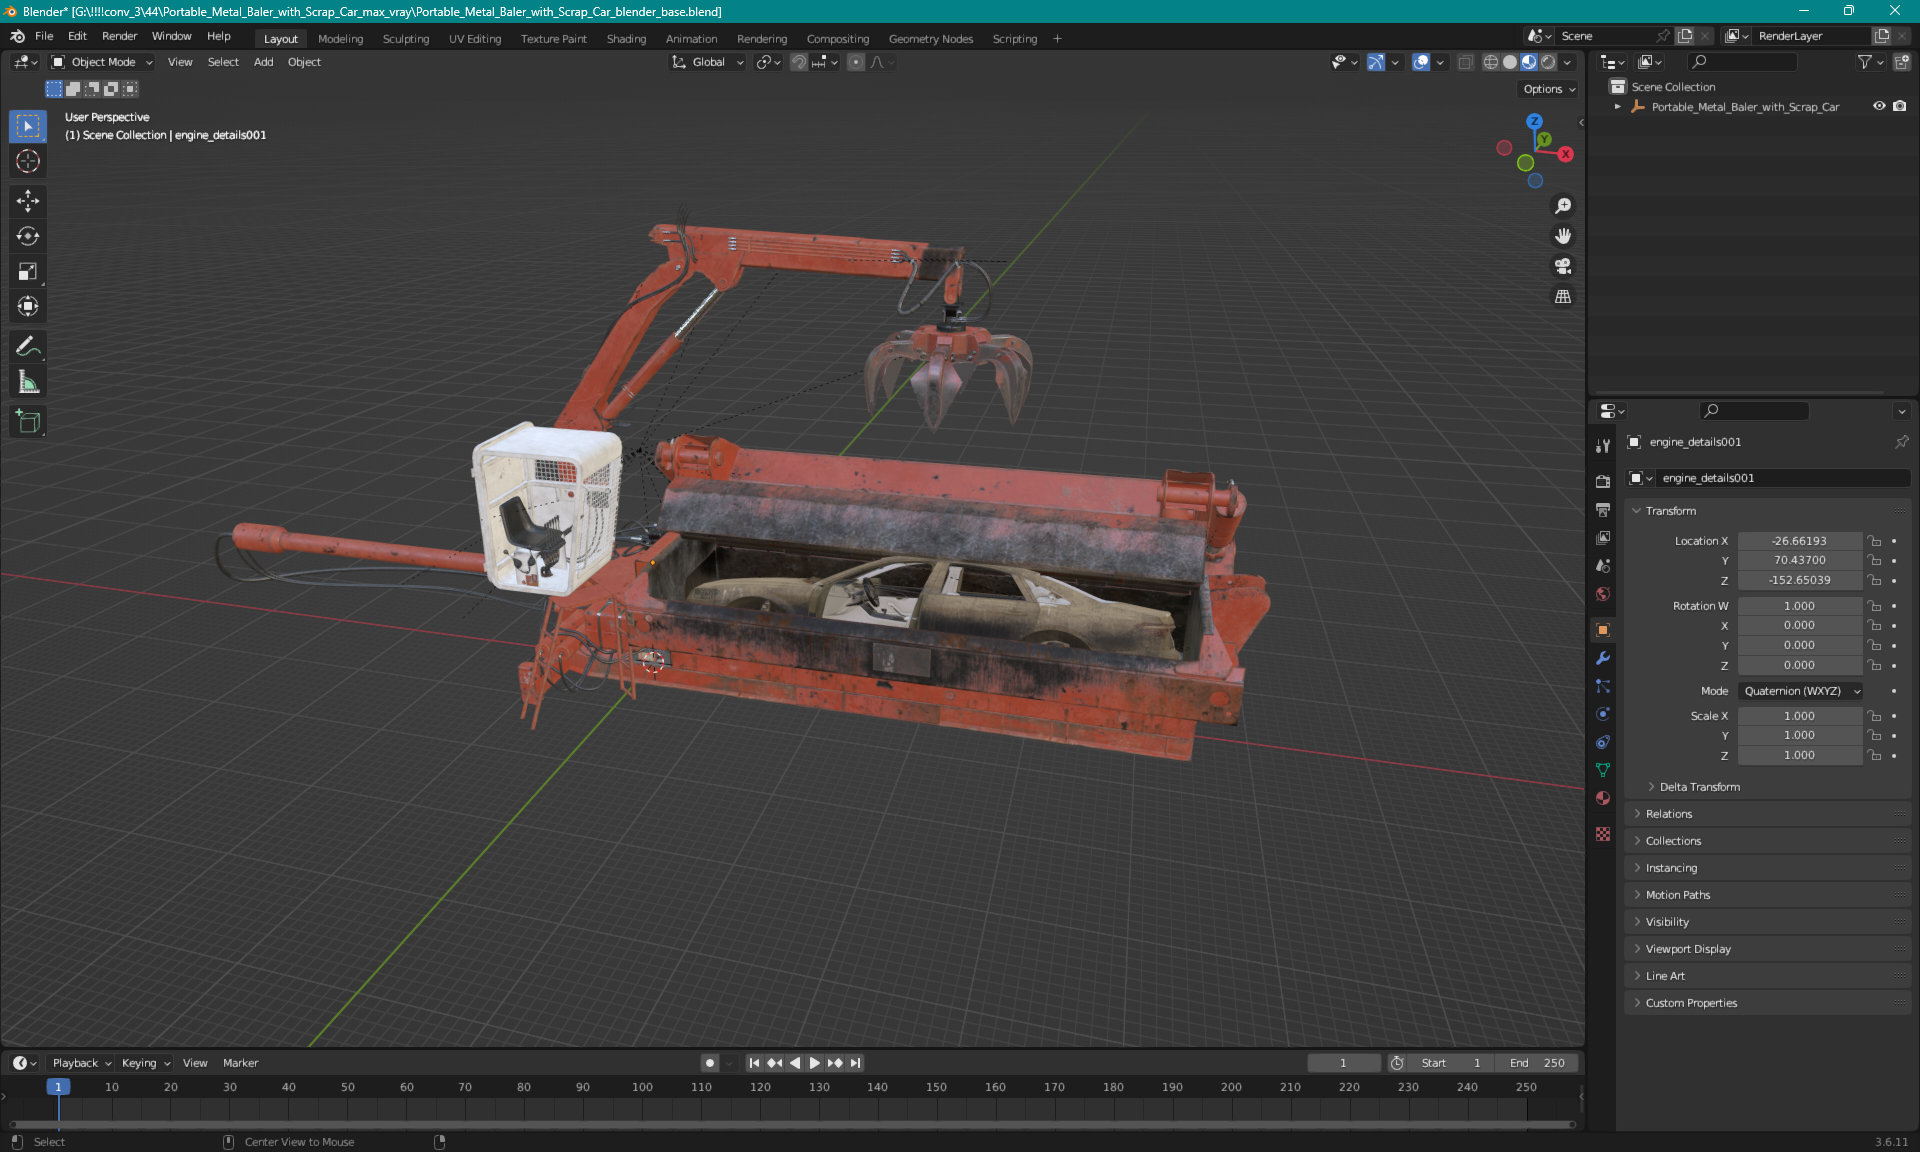1920x1152 pixels.
Task: Open the Object Mode dropdown
Action: [x=102, y=62]
